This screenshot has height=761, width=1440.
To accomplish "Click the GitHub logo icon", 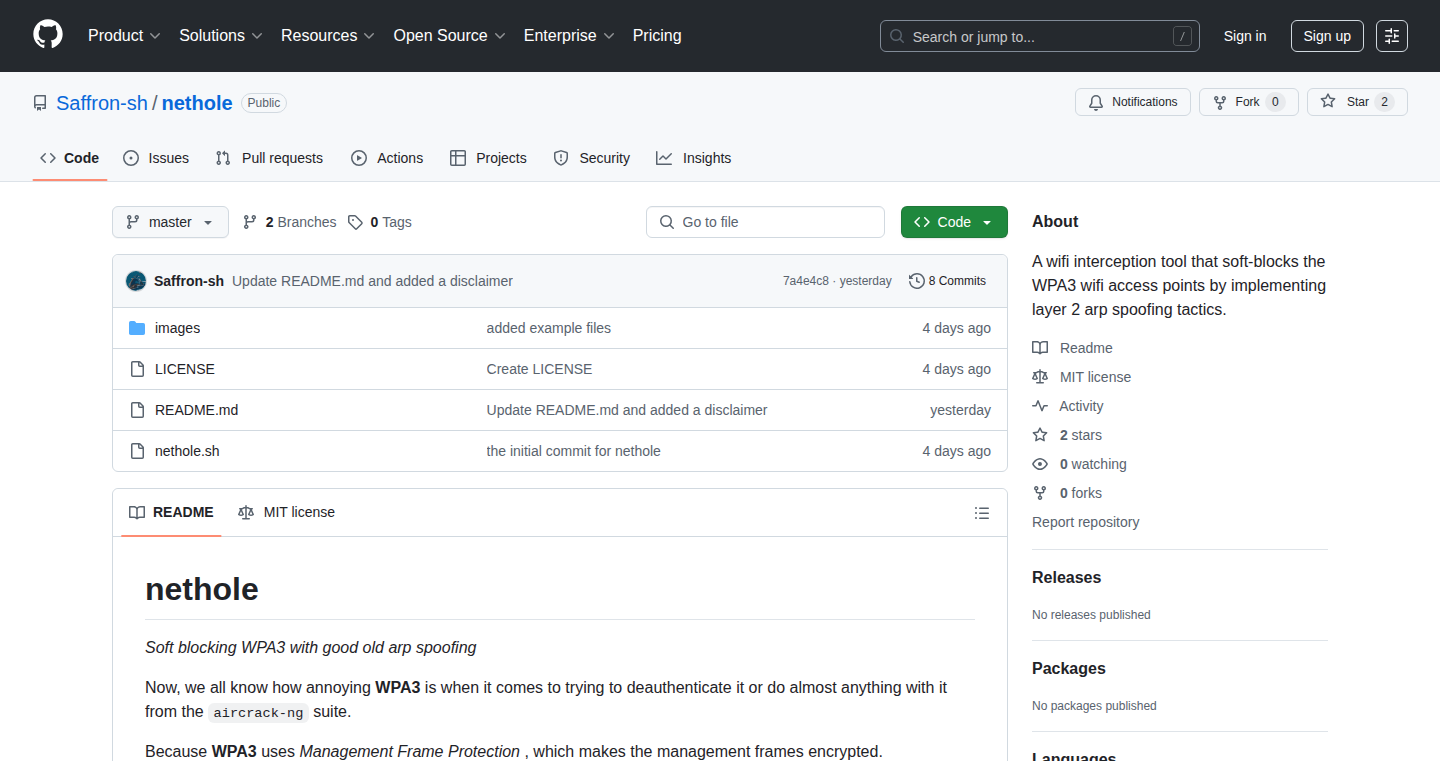I will tap(48, 35).
